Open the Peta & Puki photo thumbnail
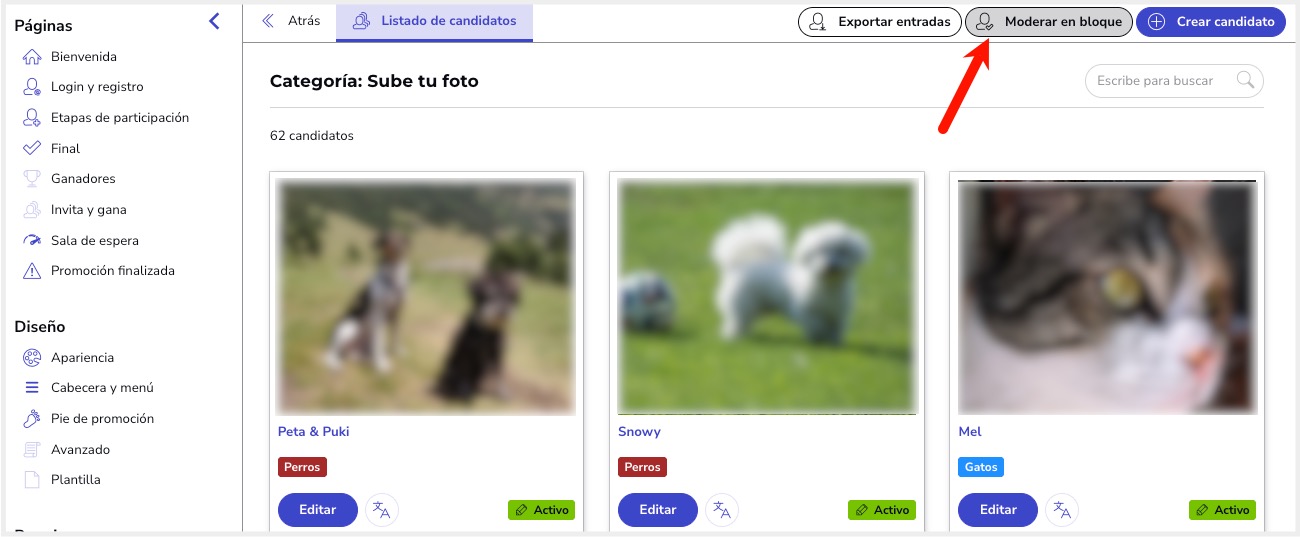Screen dimensions: 1300x537 [427, 297]
